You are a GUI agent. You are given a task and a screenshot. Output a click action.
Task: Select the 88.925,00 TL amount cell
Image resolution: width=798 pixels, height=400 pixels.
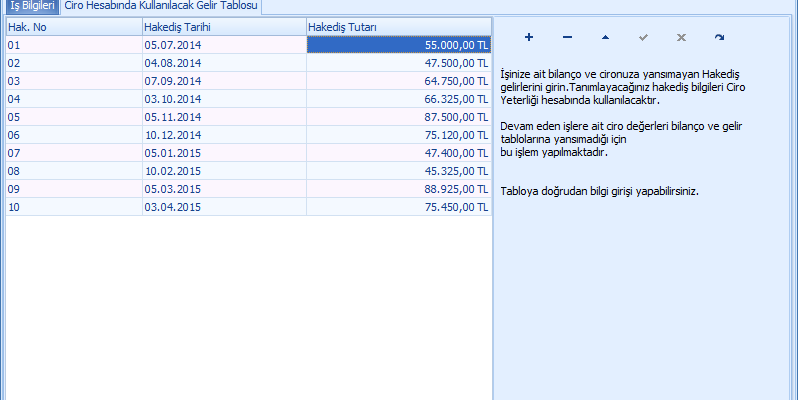pyautogui.click(x=398, y=189)
